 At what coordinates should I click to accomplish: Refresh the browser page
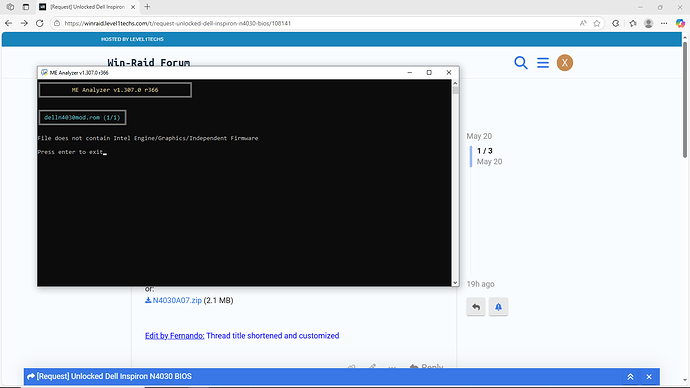[40, 23]
